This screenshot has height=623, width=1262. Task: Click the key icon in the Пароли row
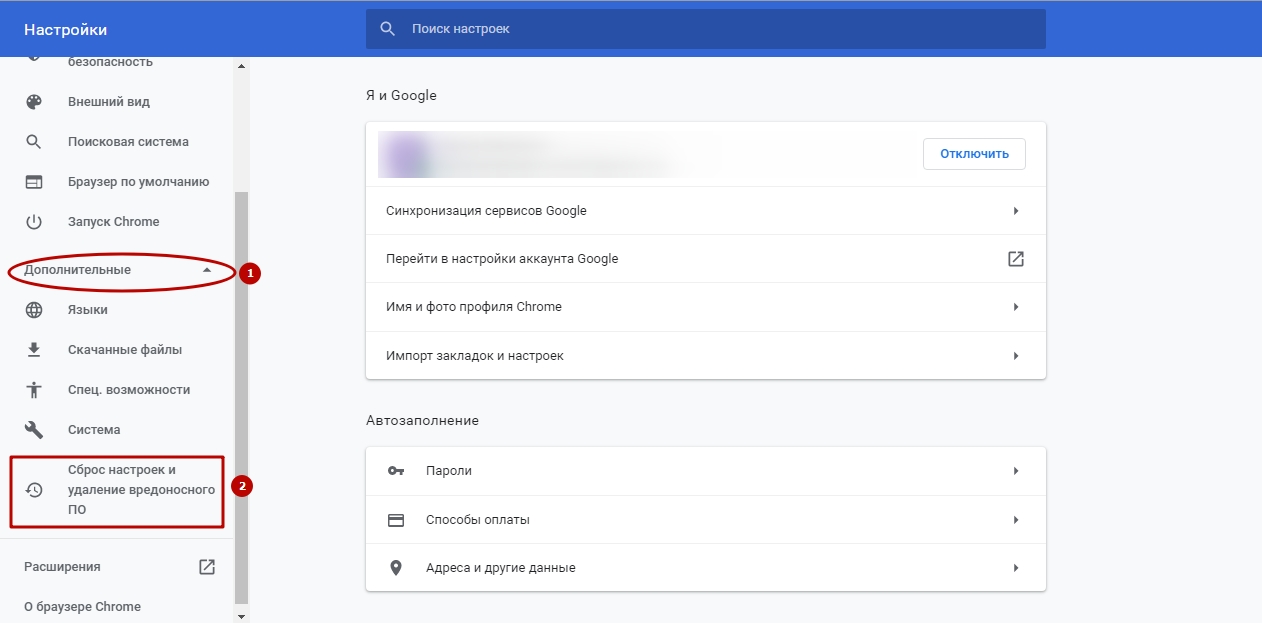[396, 471]
